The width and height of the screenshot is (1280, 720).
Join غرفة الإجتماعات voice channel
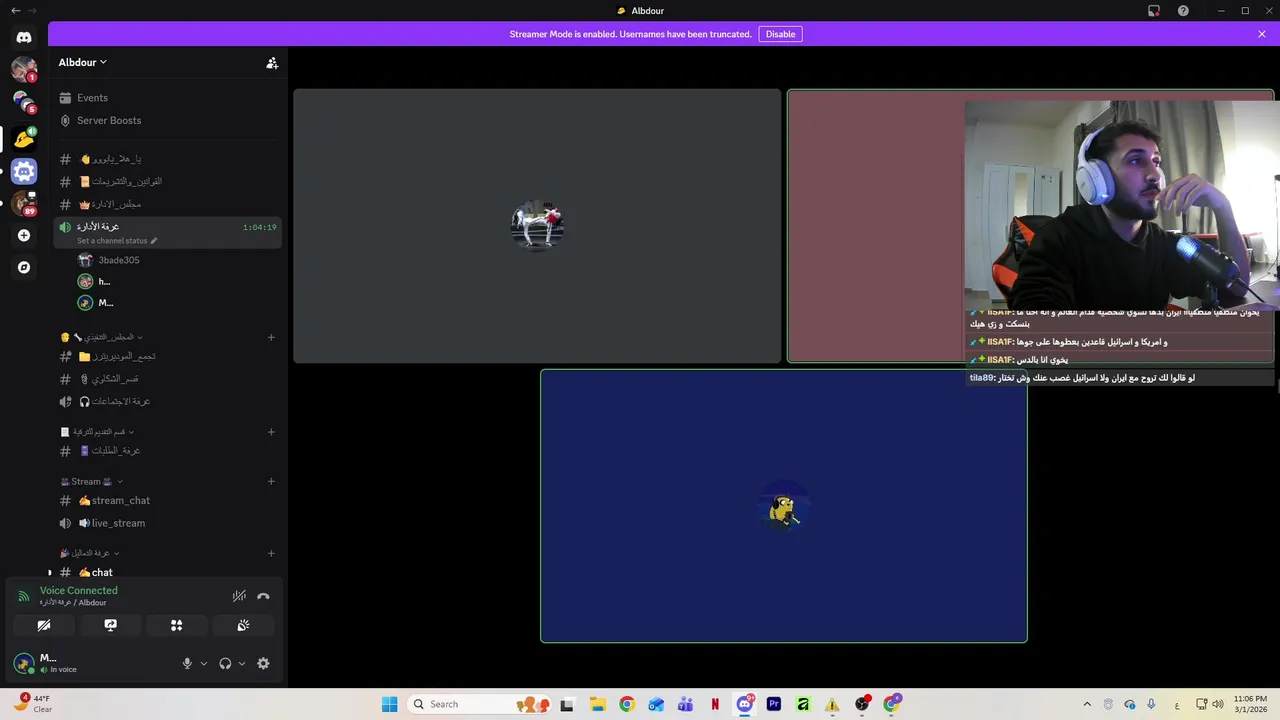pos(166,401)
